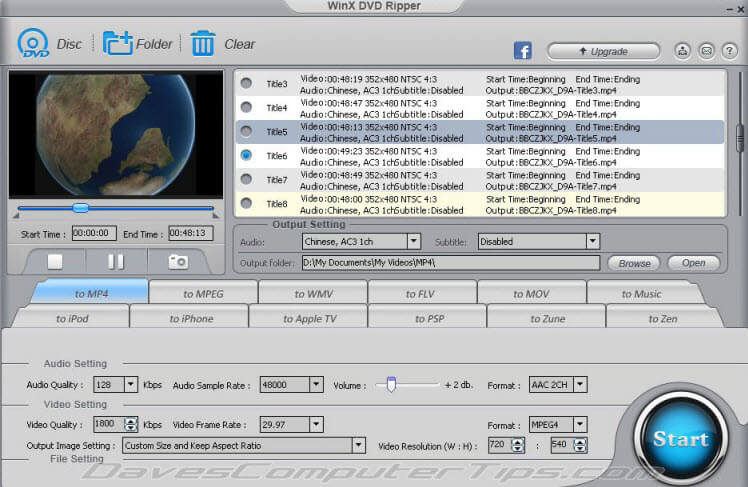Pause the preview video
This screenshot has width=748, height=487.
tap(115, 261)
